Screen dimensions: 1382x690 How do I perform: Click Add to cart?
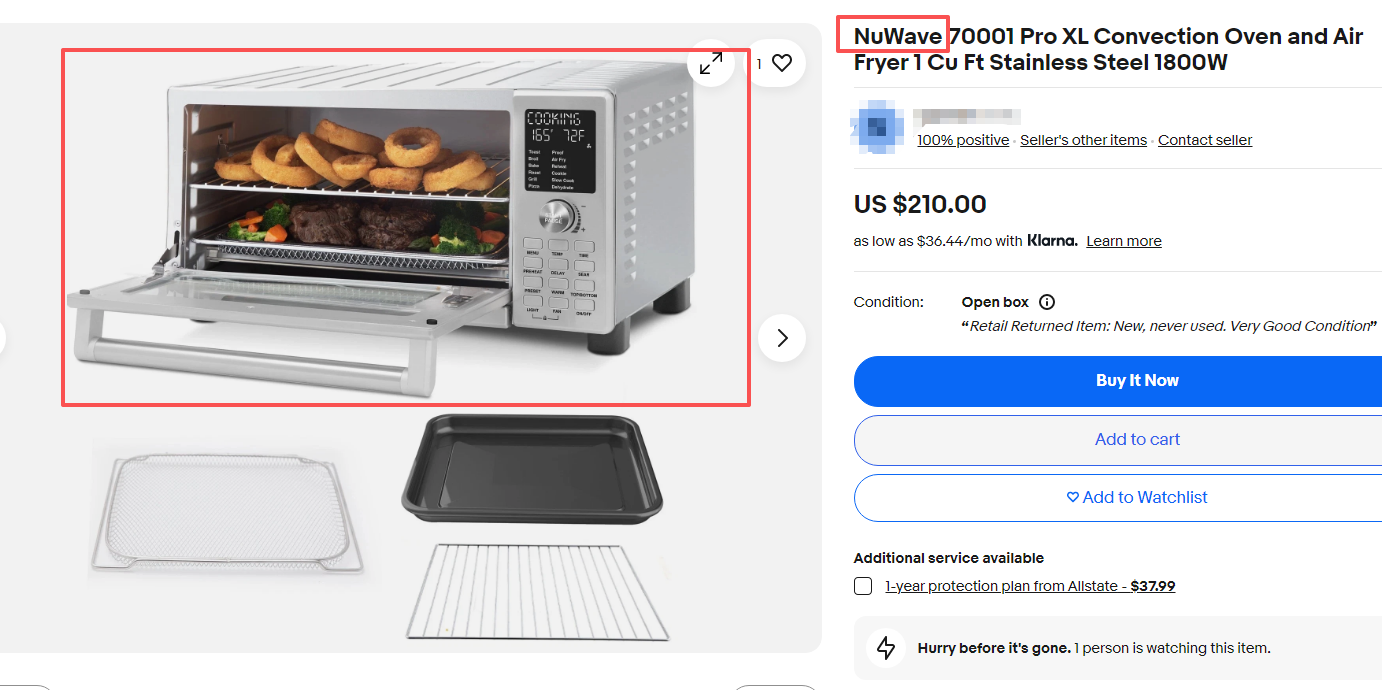[x=1118, y=440]
